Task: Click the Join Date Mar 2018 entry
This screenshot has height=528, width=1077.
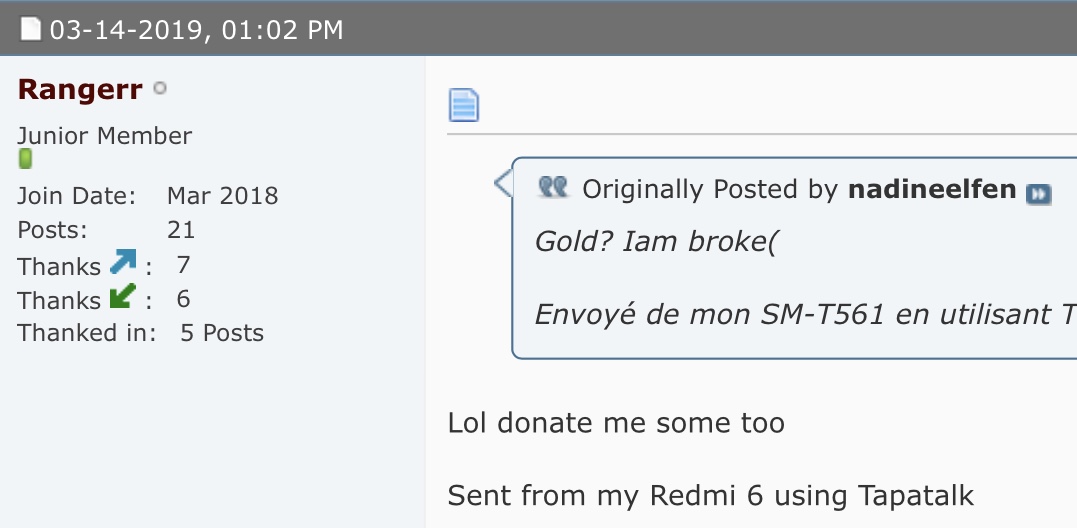Action: pos(148,196)
